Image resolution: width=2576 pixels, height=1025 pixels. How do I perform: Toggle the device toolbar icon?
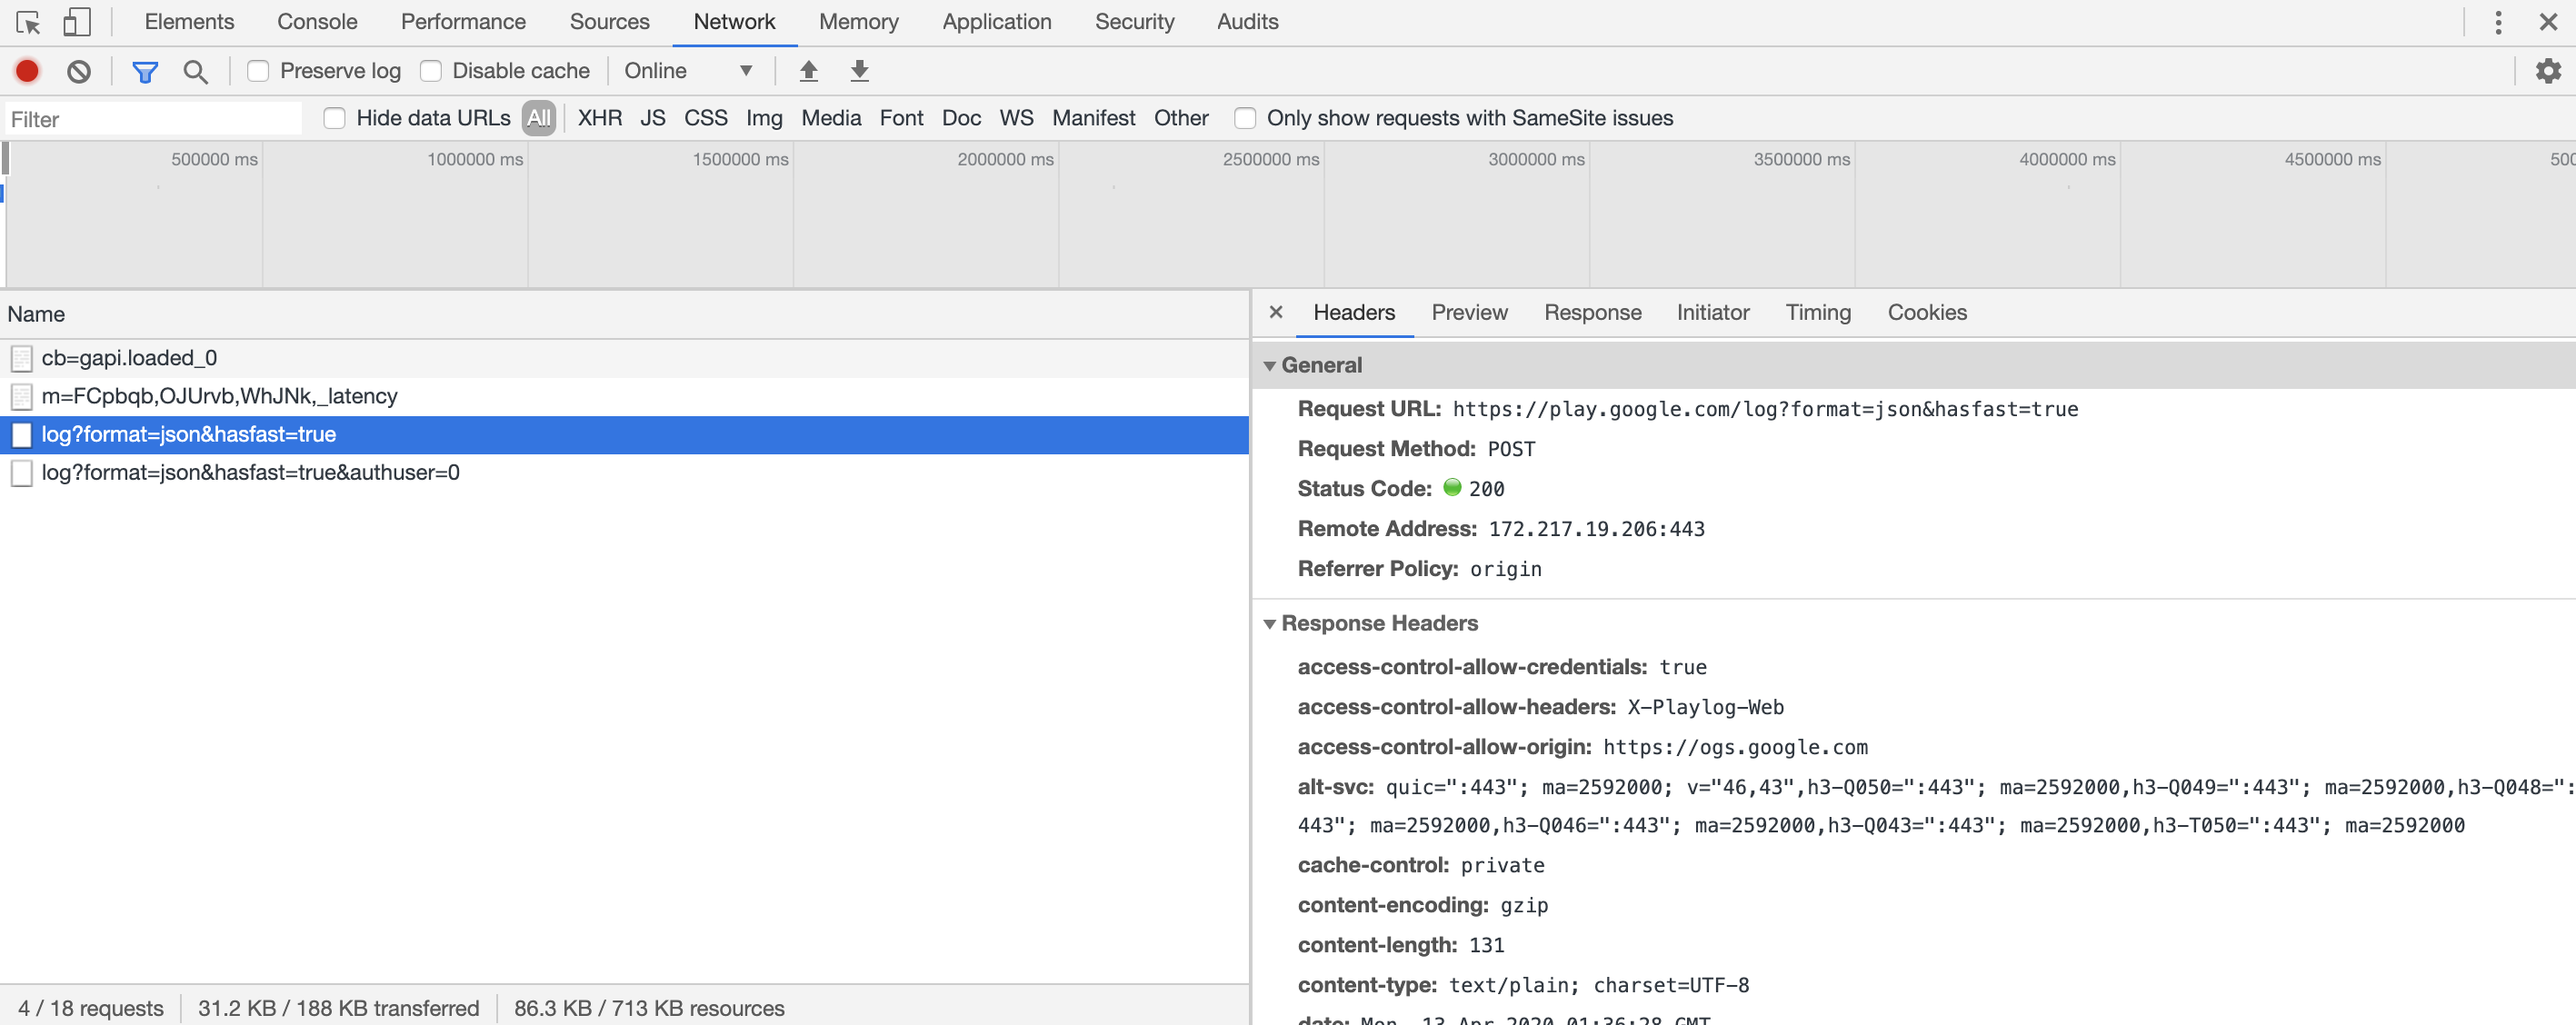click(x=77, y=22)
